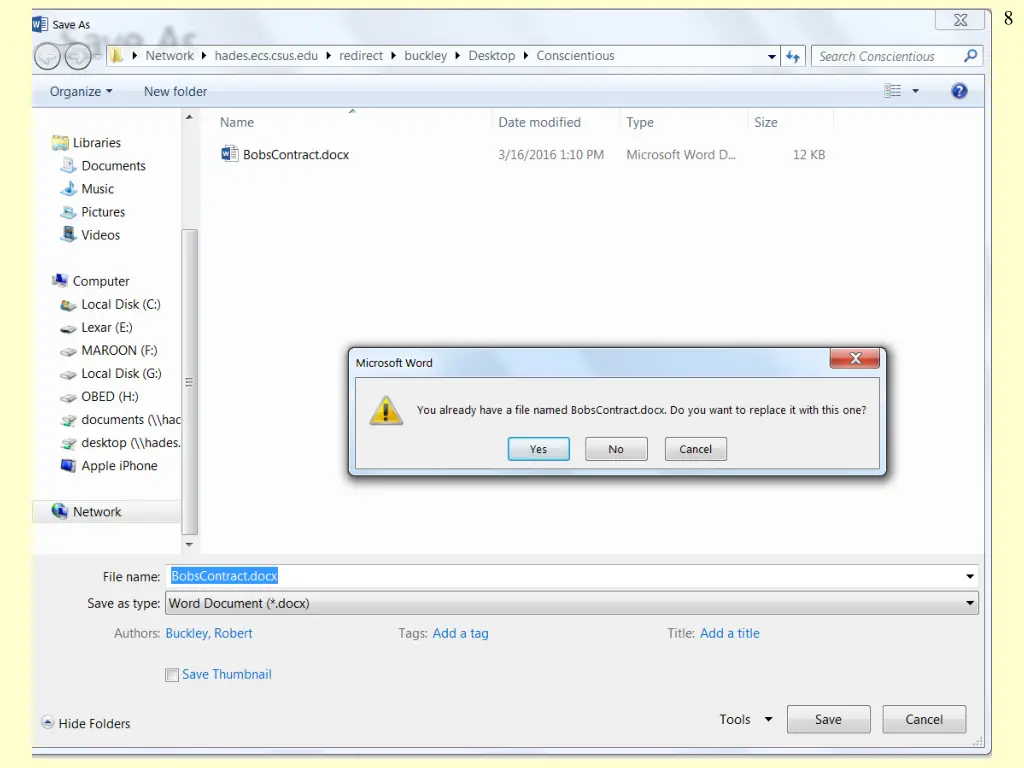Screen dimensions: 1024x768
Task: Open the Organize menu
Action: point(81,91)
